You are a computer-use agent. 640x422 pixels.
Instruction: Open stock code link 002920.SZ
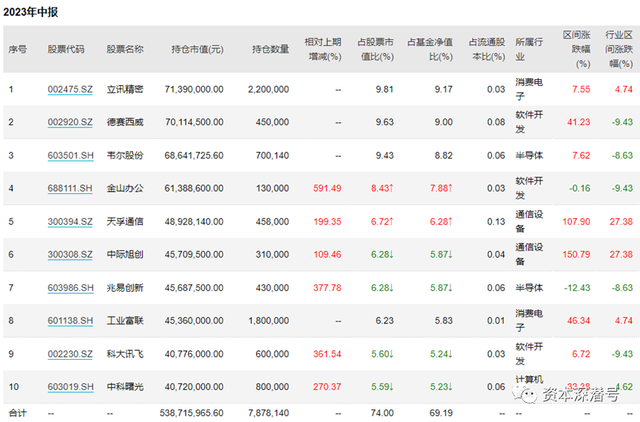tap(70, 122)
